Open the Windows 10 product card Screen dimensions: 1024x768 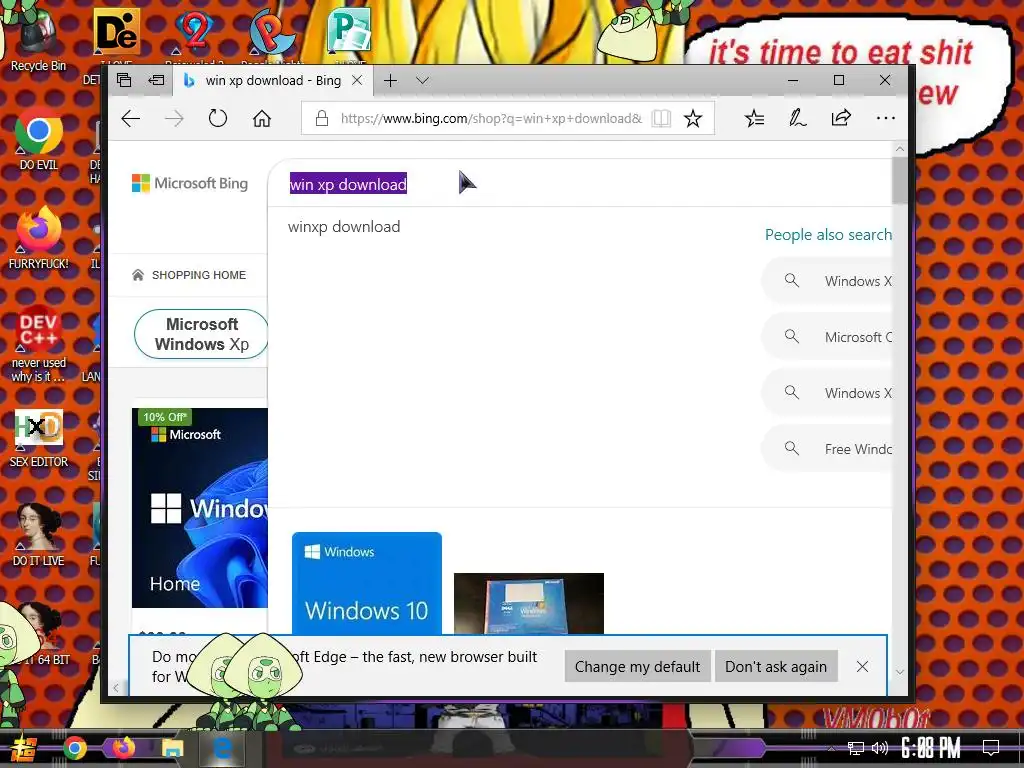tap(367, 583)
